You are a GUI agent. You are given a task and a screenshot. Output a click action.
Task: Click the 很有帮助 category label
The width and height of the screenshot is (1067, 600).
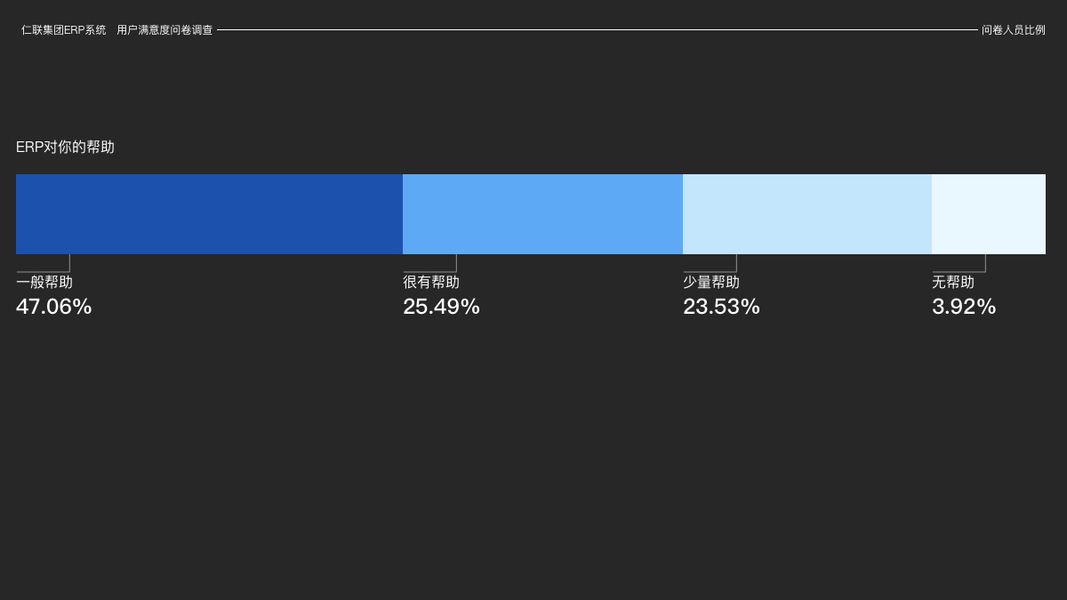tap(431, 283)
